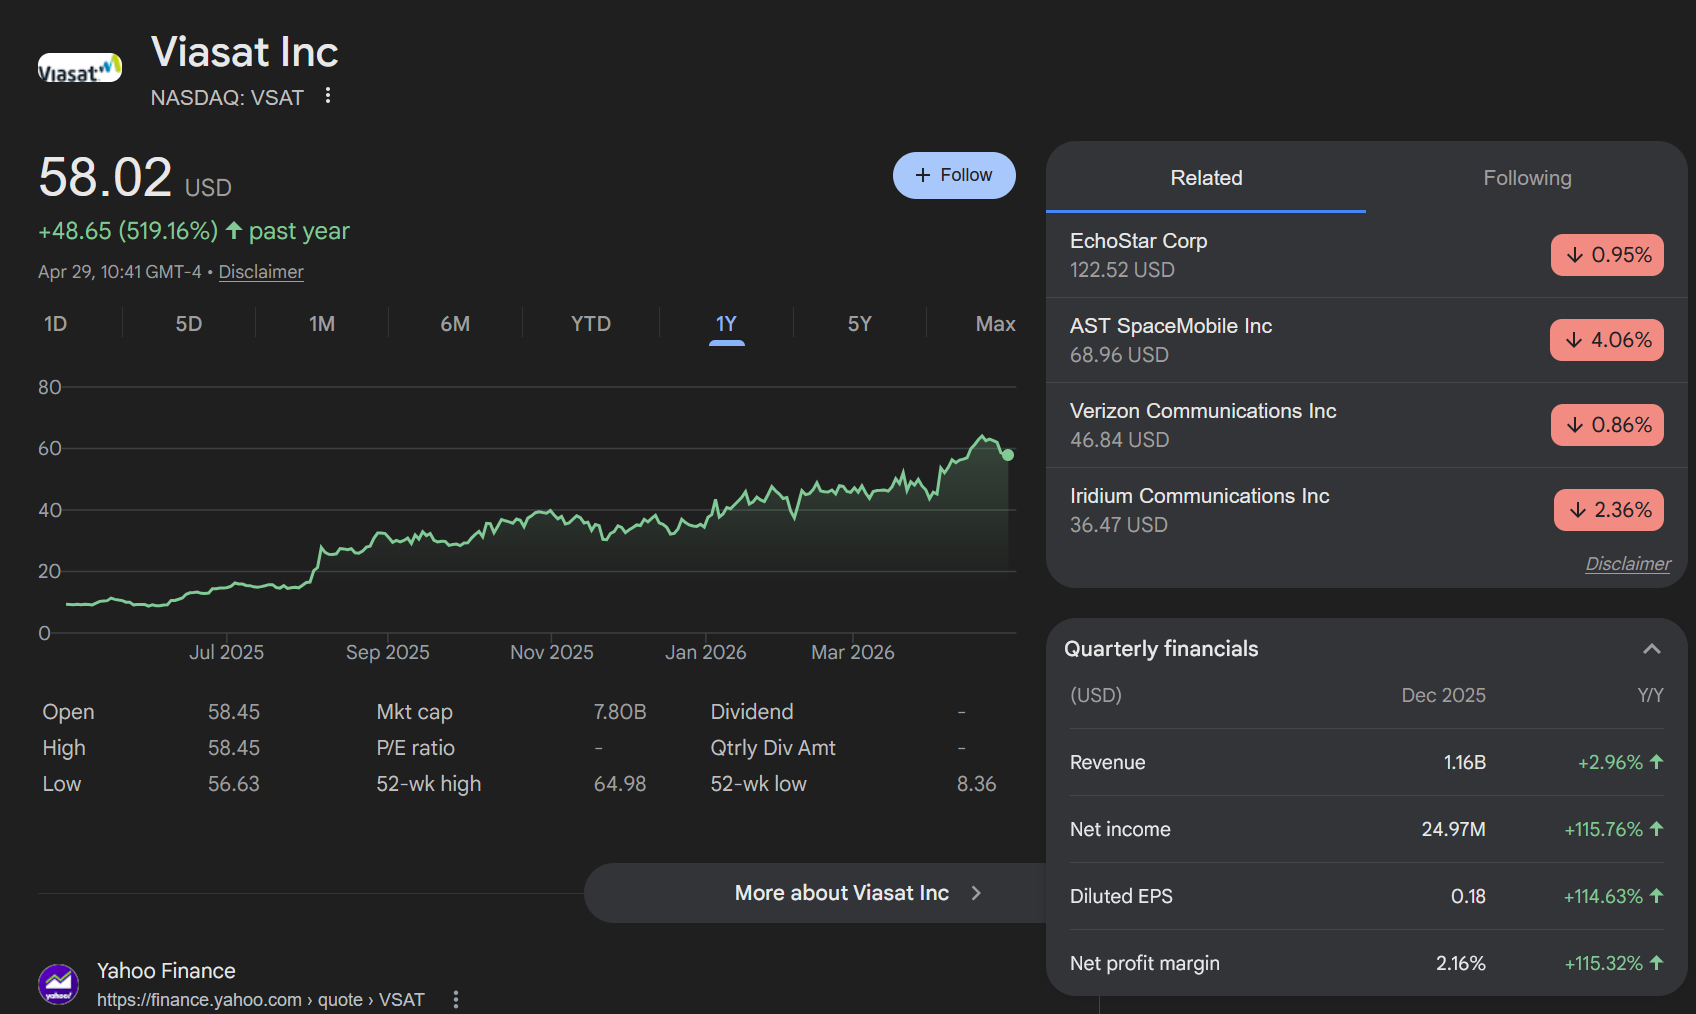Click the Net income row
1696x1014 pixels.
coord(1366,829)
